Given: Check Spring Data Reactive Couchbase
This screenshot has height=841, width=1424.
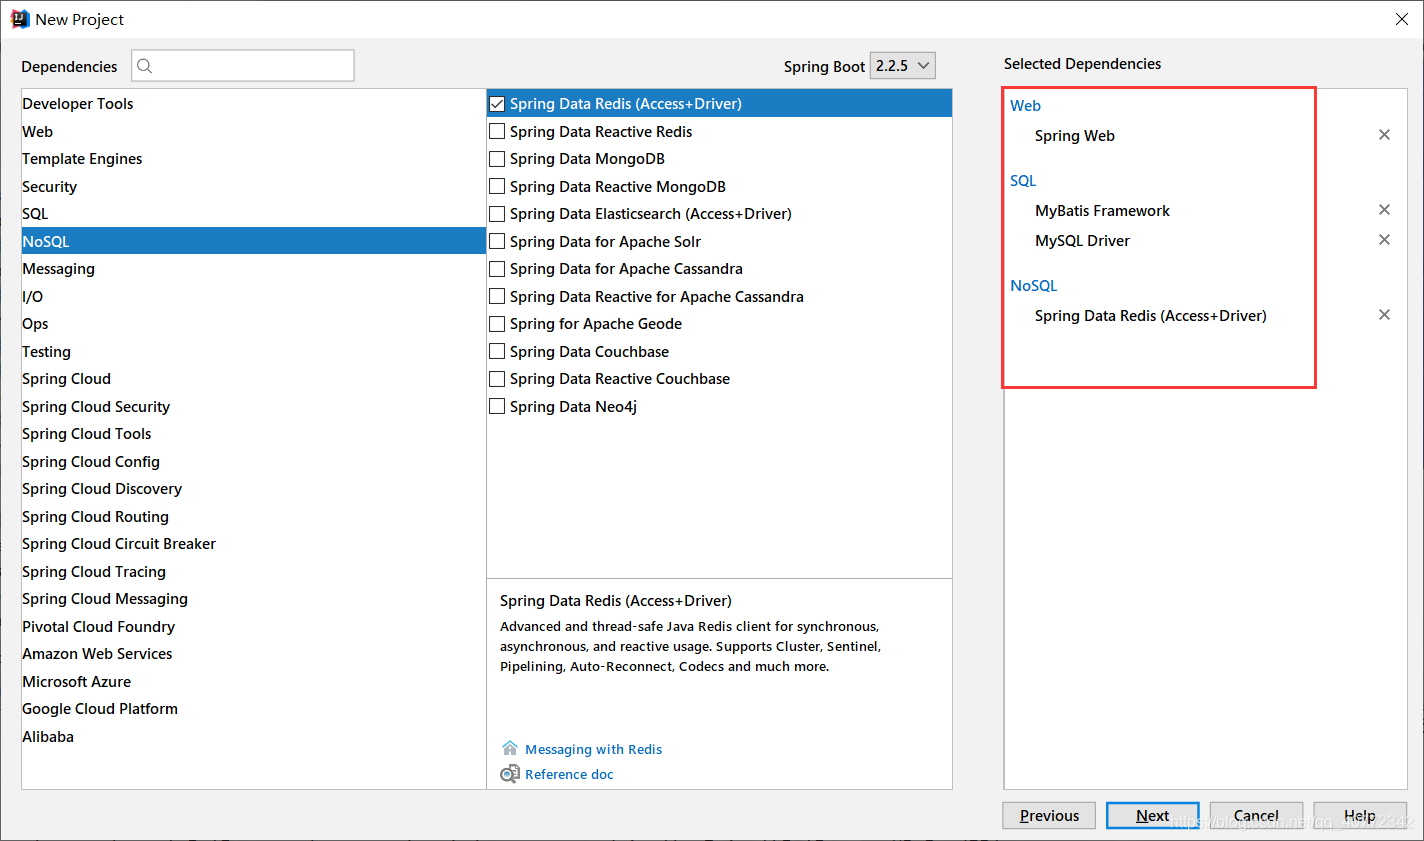Looking at the screenshot, I should tap(497, 379).
